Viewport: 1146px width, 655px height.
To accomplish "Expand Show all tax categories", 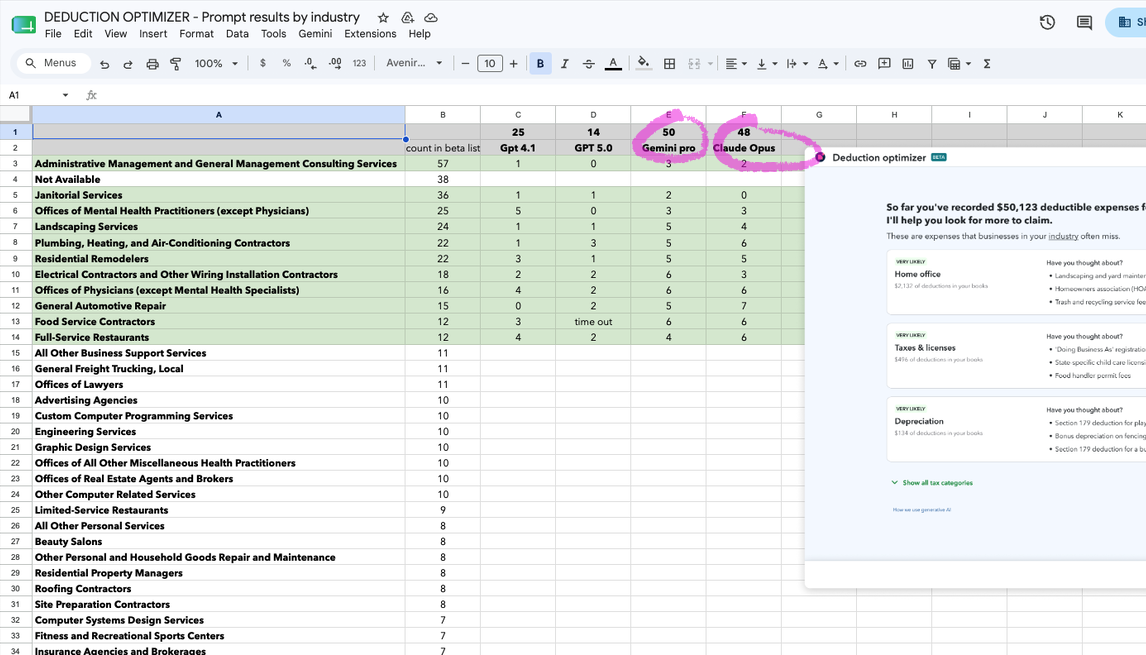I will click(x=932, y=482).
